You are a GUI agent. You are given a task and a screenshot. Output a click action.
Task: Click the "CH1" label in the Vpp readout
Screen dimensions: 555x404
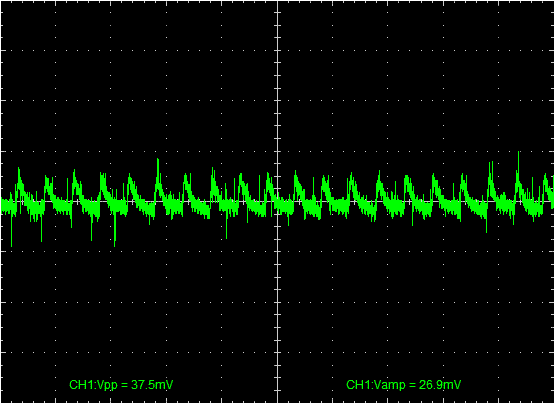pos(77,385)
